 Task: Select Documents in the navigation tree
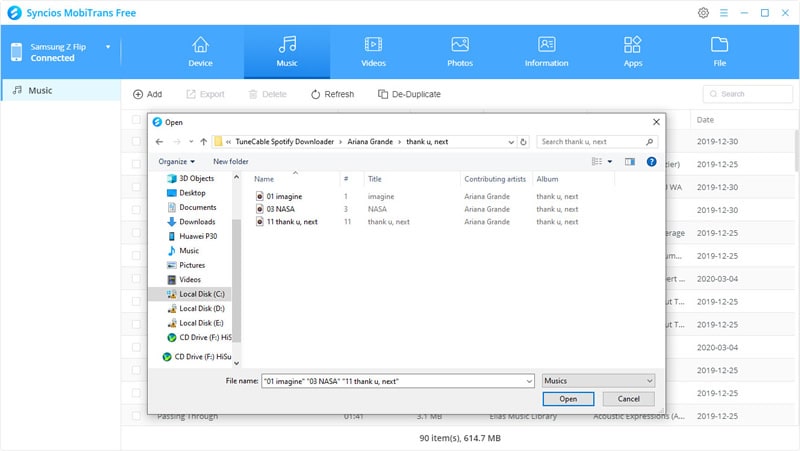click(x=192, y=207)
